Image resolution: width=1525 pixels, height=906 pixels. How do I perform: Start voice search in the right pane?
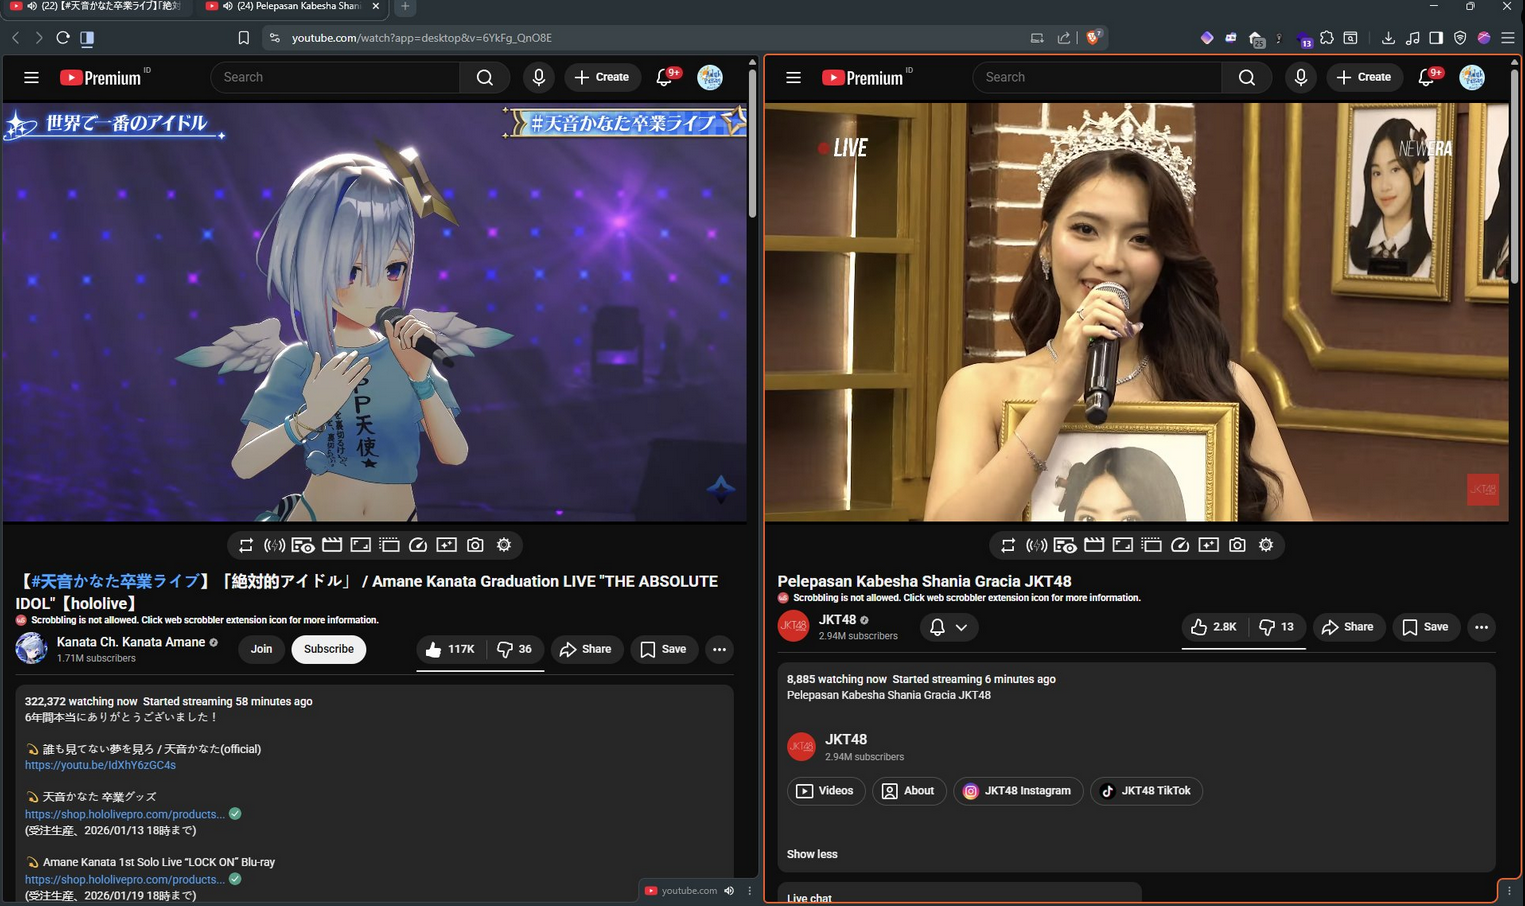[x=1300, y=77]
